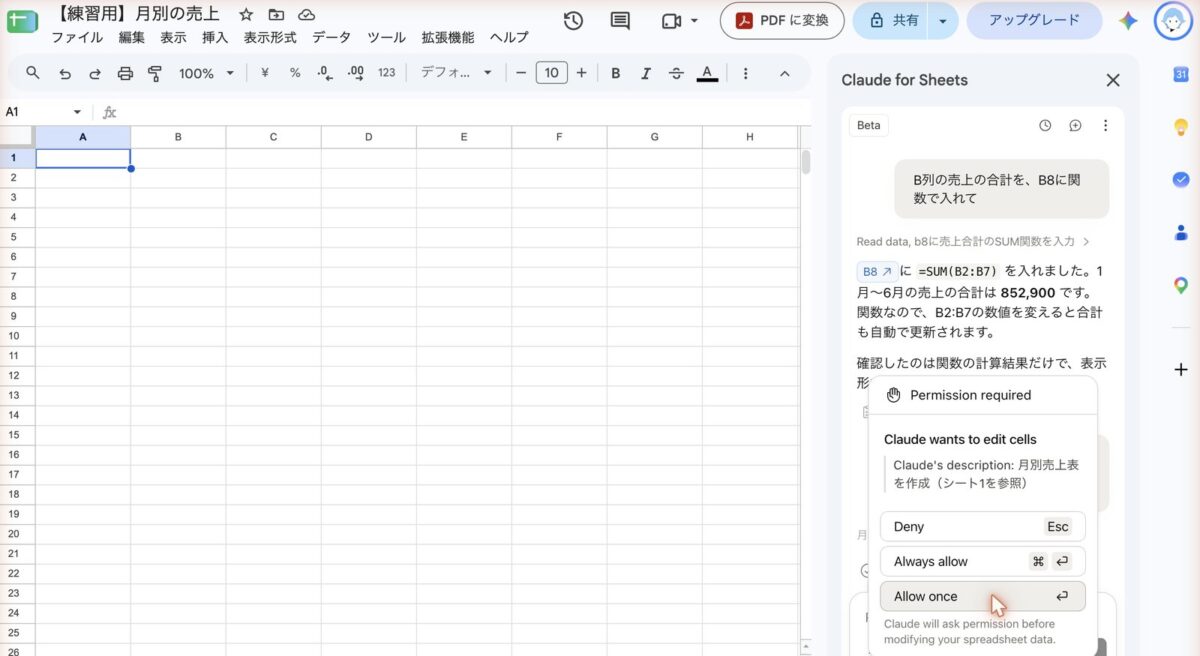Format as percent
Viewport: 1200px width, 656px height.
(x=295, y=73)
